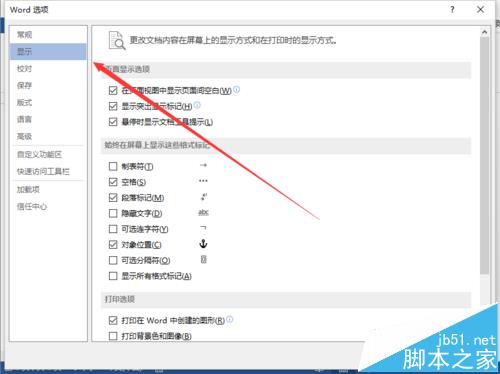
Task: Click the tab arrow symbol beside 制表符
Action: [x=203, y=165]
